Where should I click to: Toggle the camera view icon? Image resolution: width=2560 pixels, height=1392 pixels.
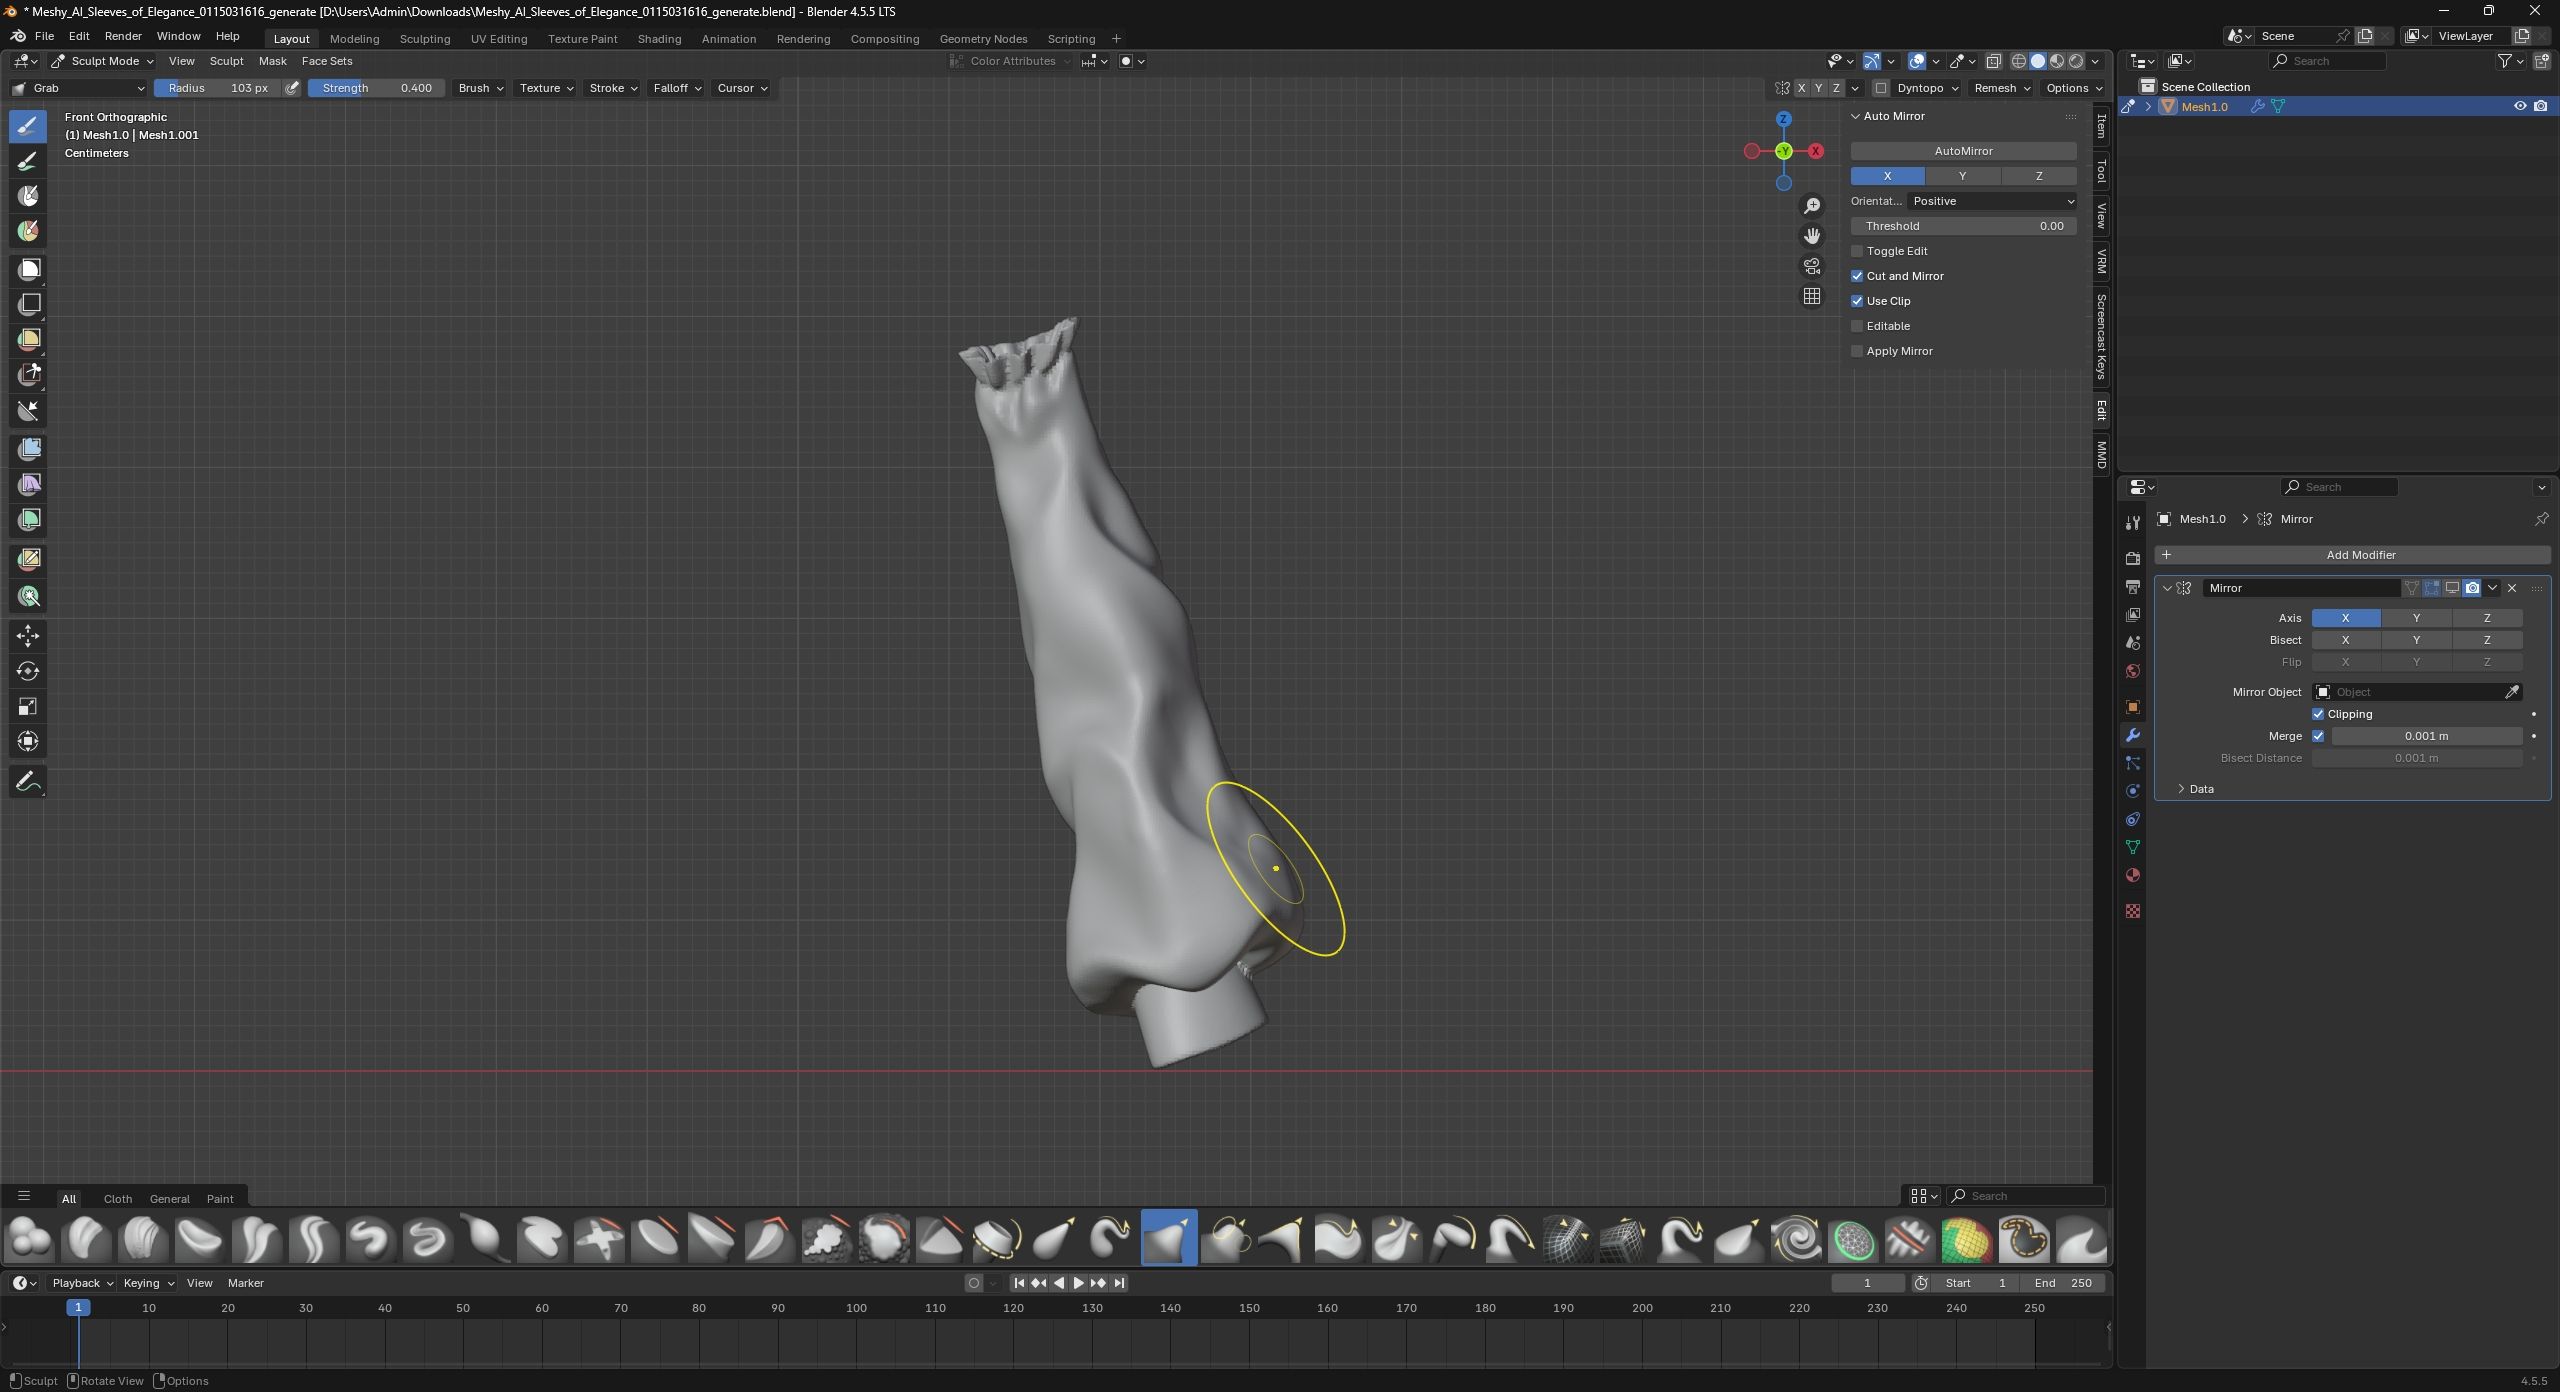(1812, 266)
